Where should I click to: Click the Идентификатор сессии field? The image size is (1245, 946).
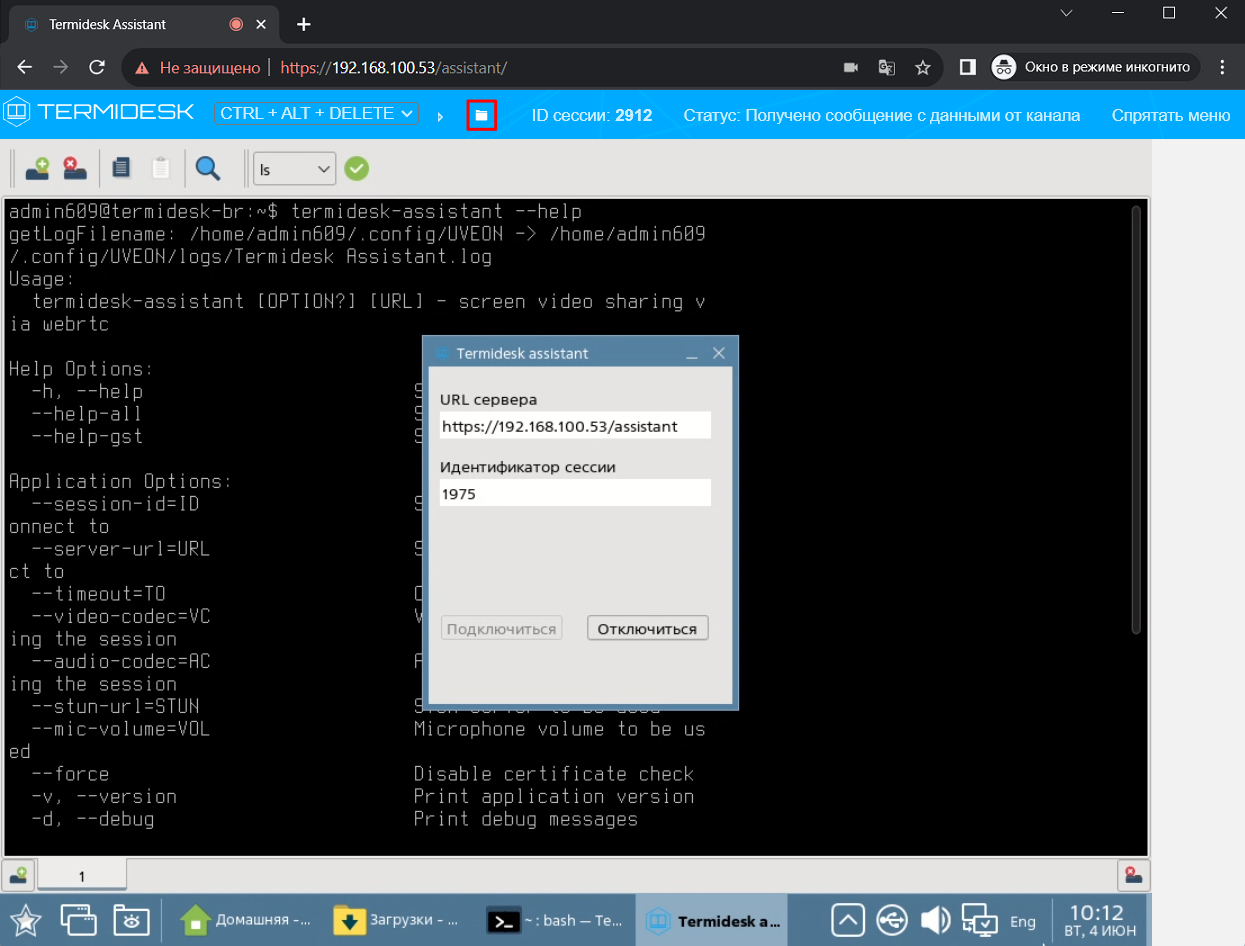click(x=575, y=493)
